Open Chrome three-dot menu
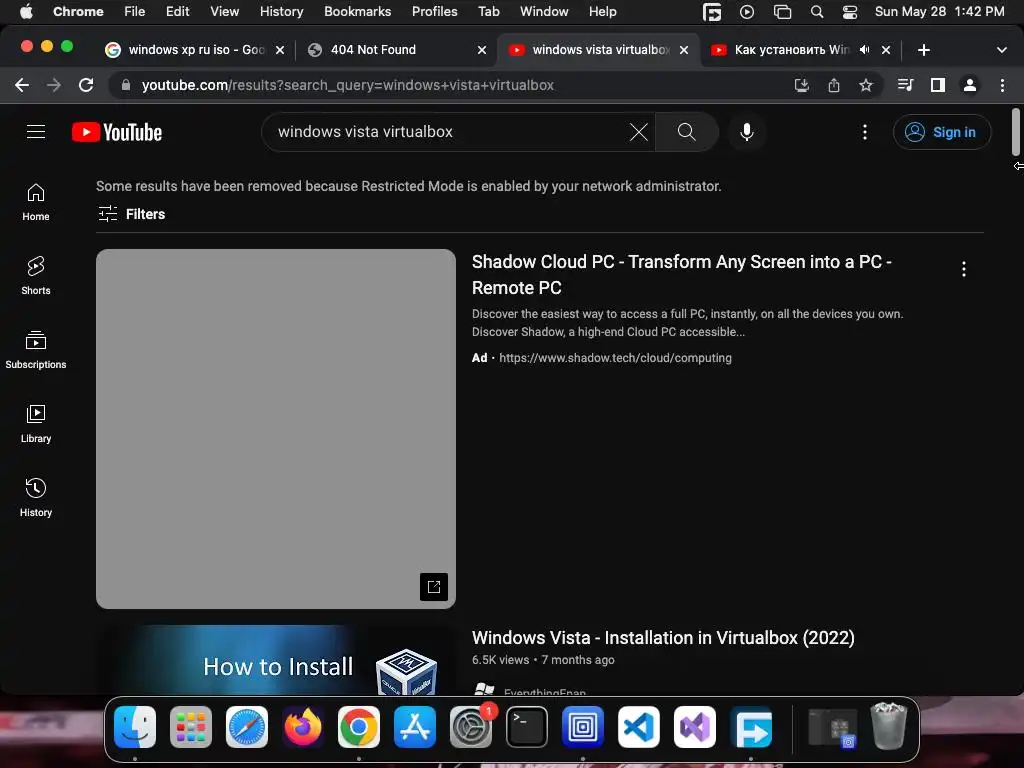This screenshot has height=768, width=1024. [x=1002, y=85]
